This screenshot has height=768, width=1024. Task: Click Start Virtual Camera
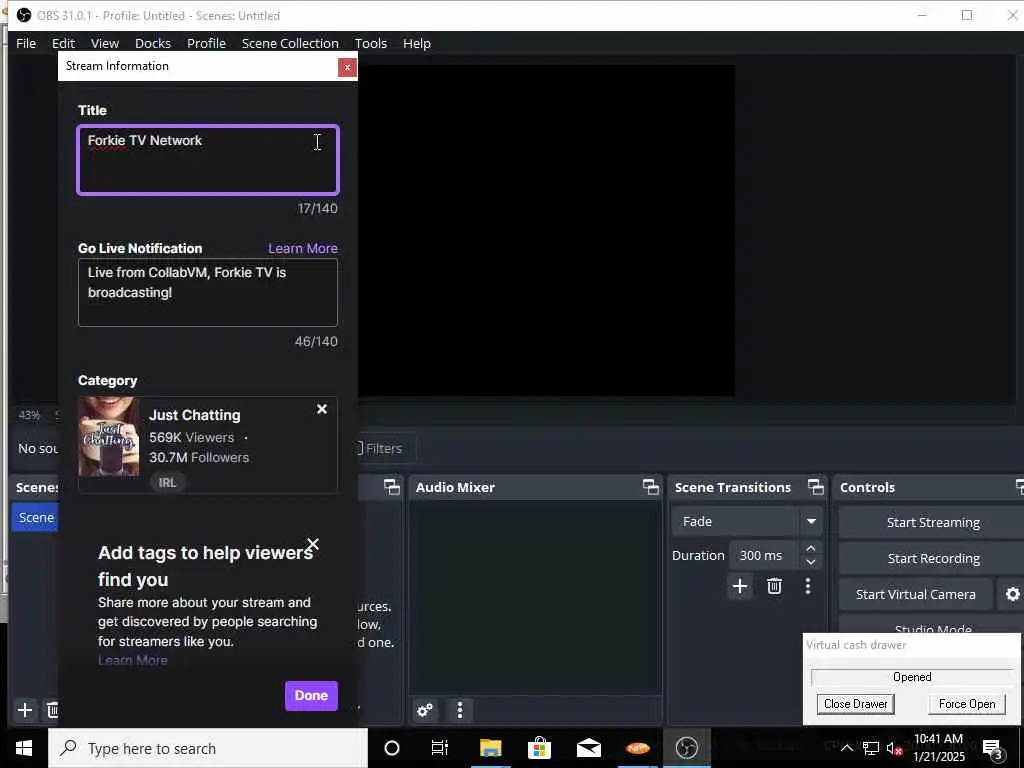[916, 594]
